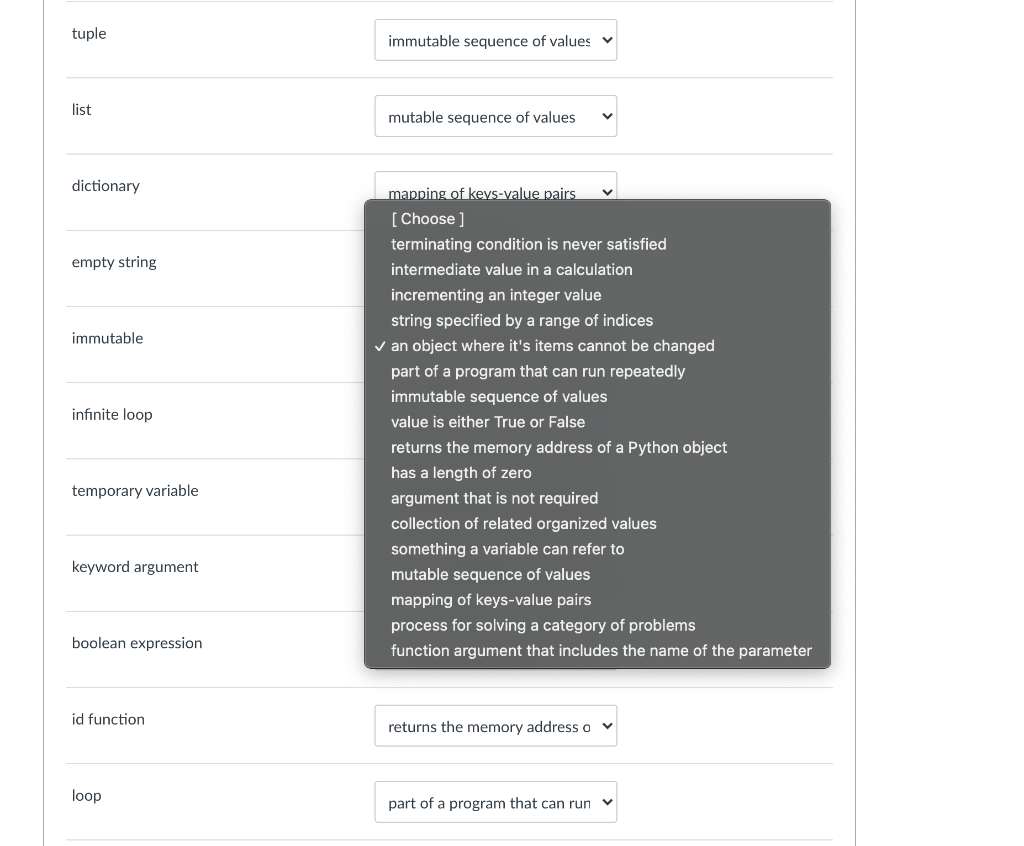This screenshot has height=846, width=1024.
Task: Pick 'incrementing an integer value' option
Action: click(496, 295)
